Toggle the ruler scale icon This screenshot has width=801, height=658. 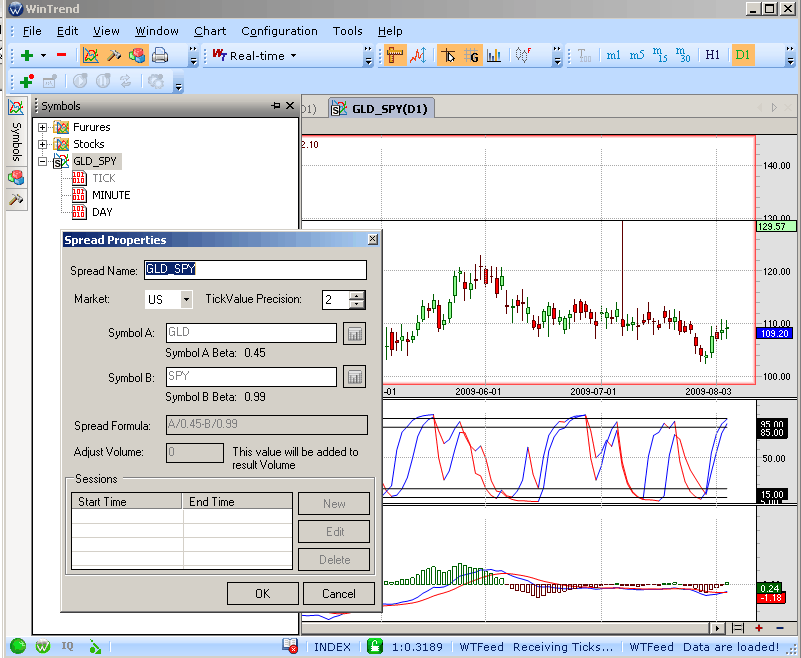395,55
